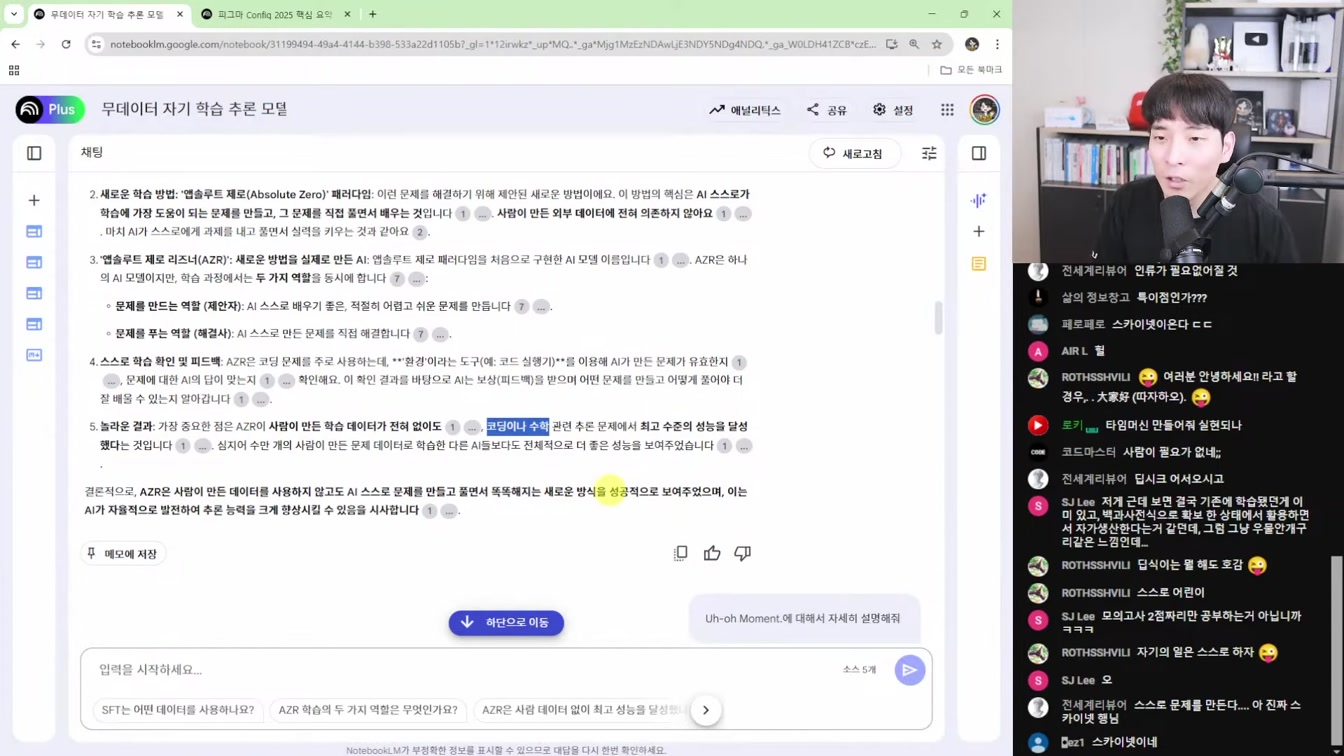1344x756 pixels.
Task: Open the install app icon in address bar
Action: 891,44
